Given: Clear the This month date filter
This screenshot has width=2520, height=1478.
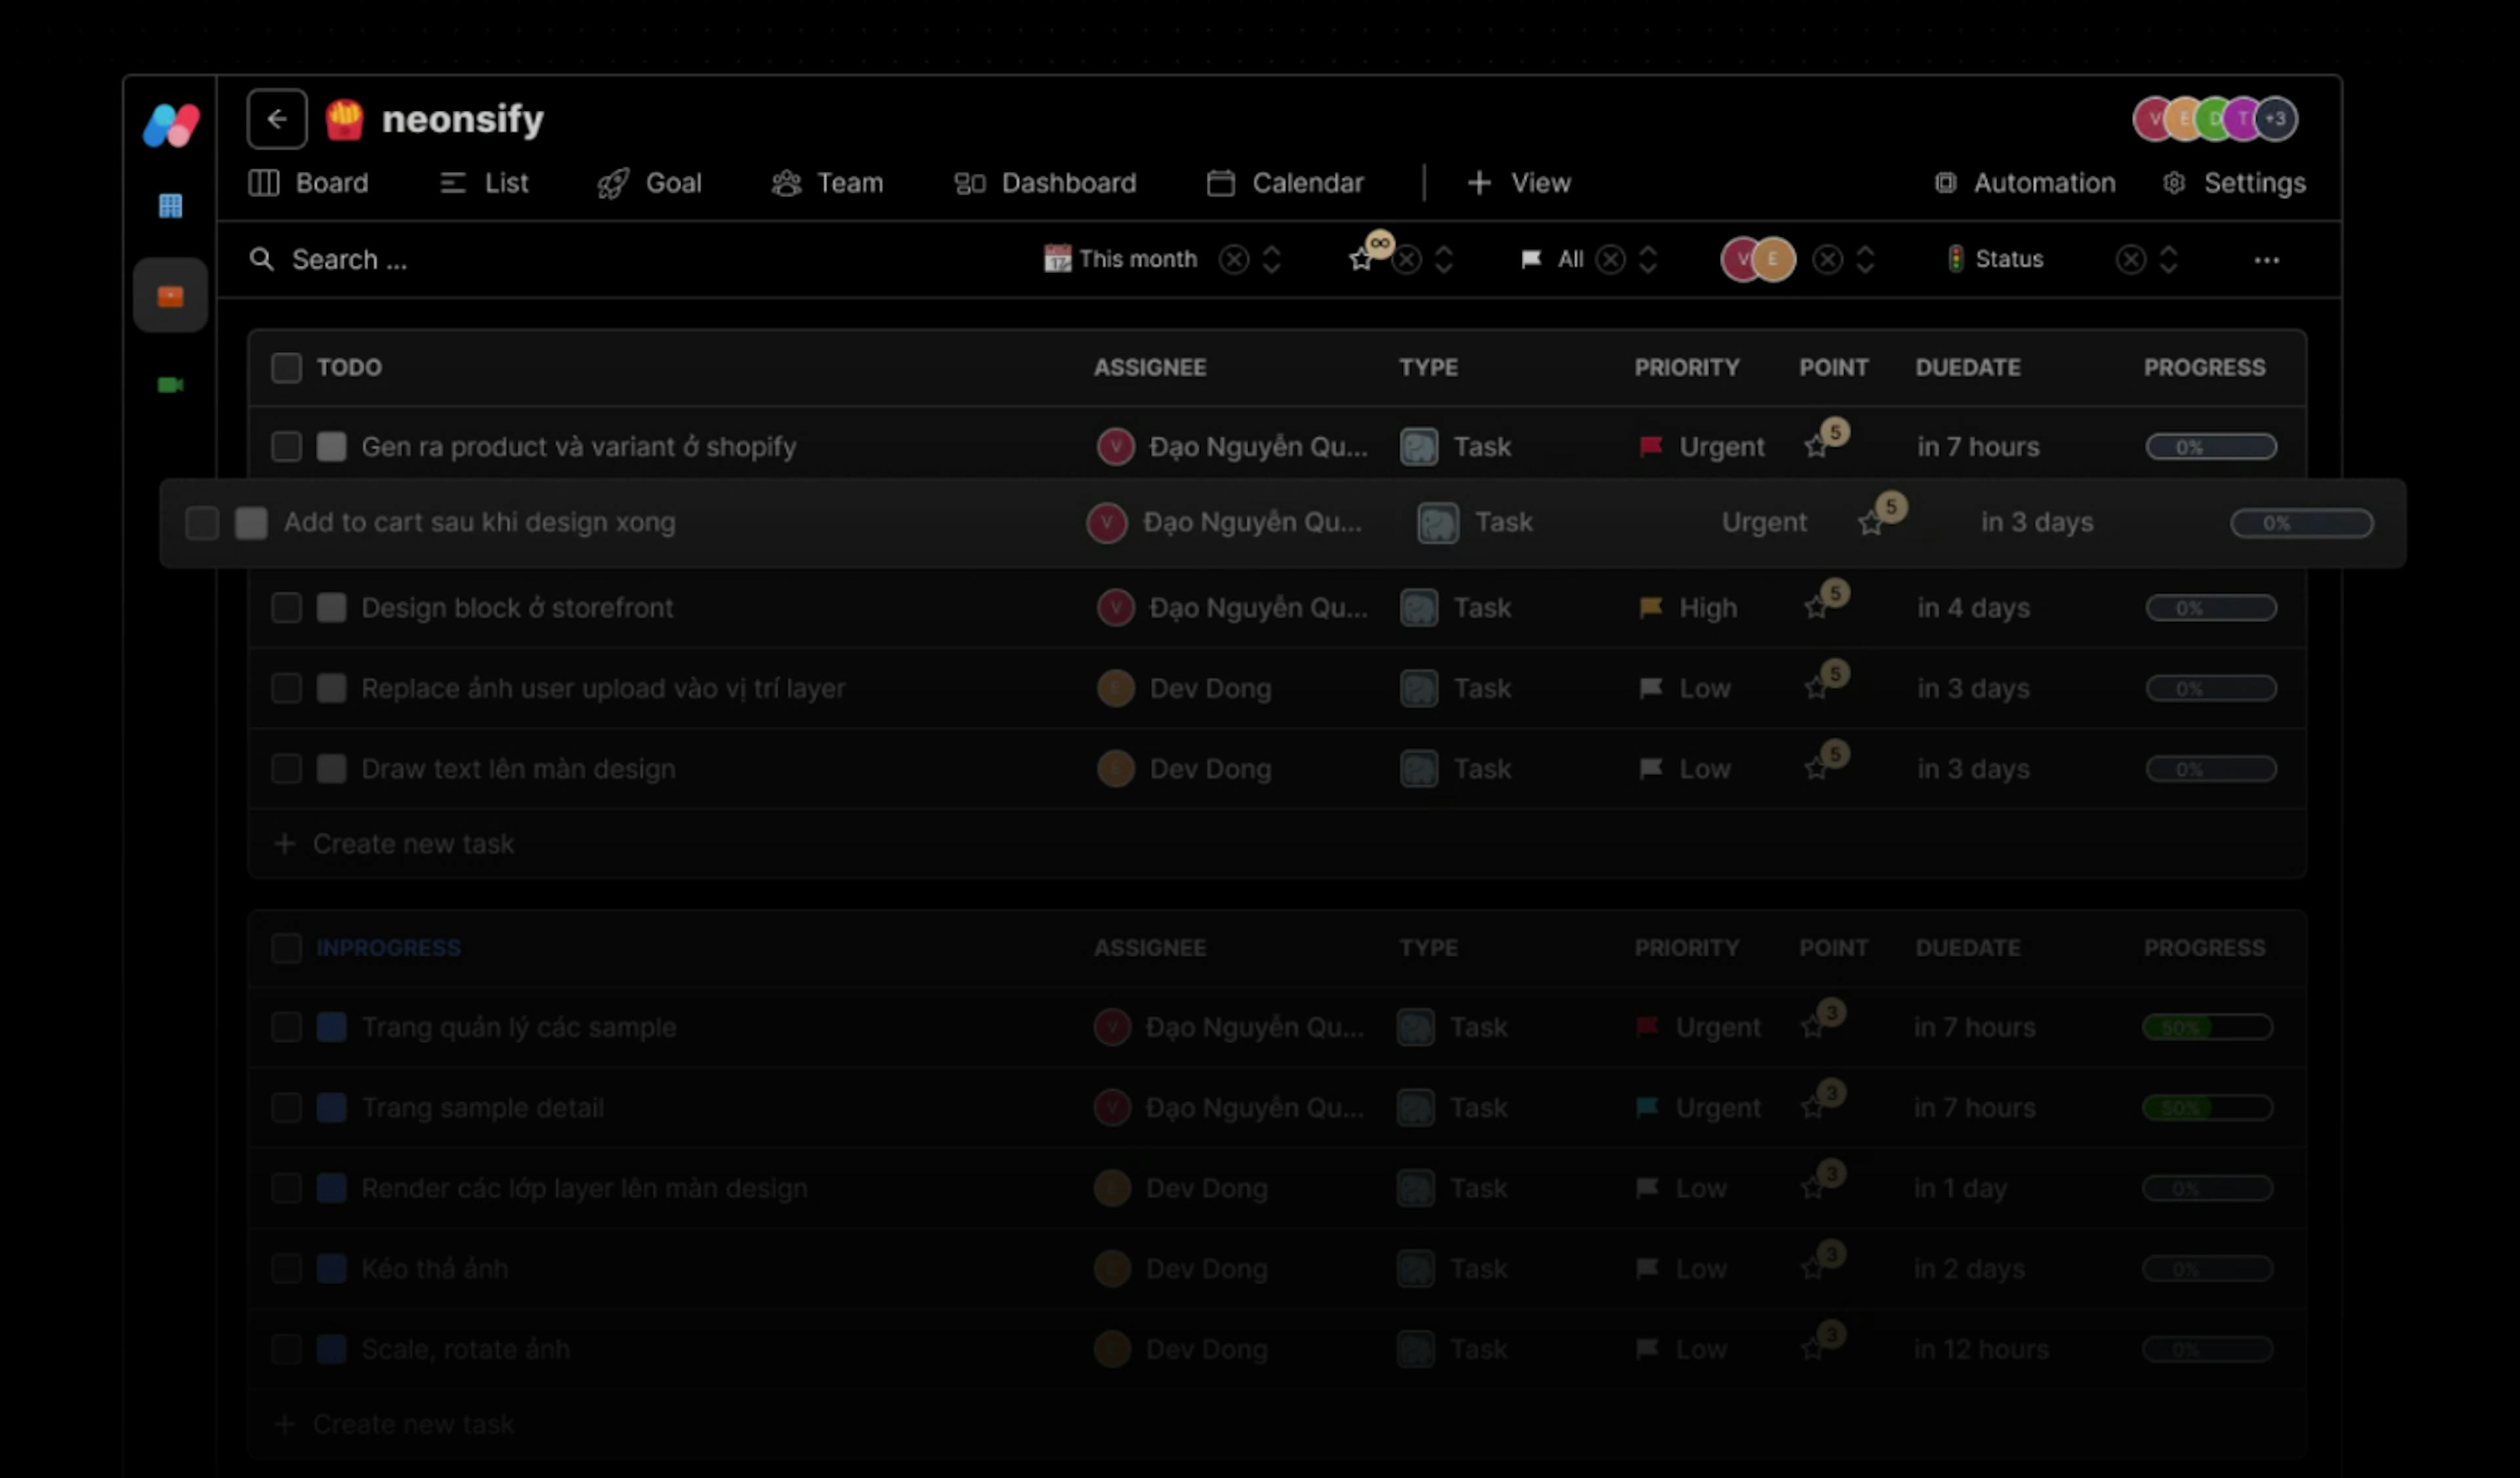Looking at the screenshot, I should (x=1234, y=260).
